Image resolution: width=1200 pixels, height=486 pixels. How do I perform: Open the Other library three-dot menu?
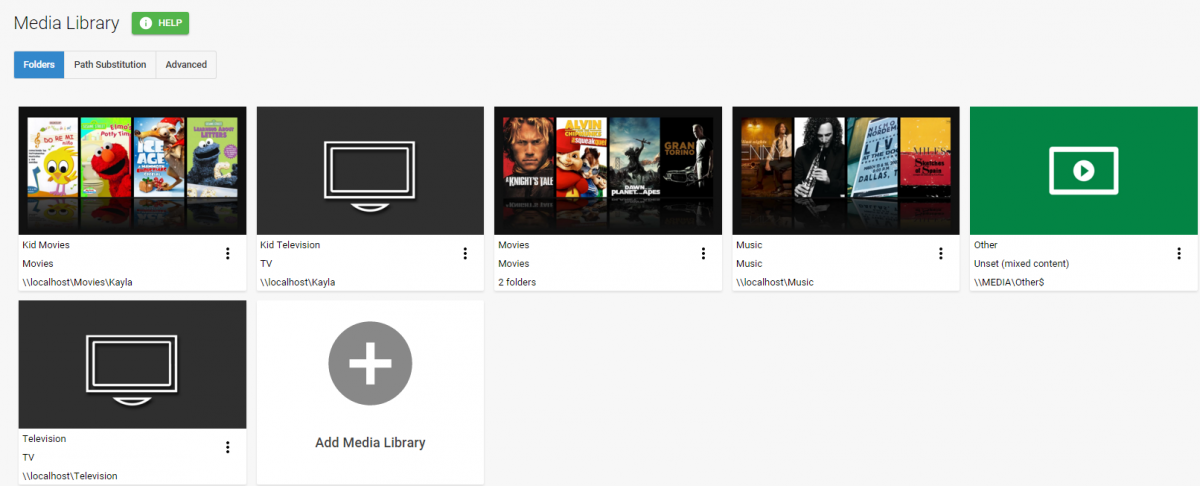(1179, 253)
